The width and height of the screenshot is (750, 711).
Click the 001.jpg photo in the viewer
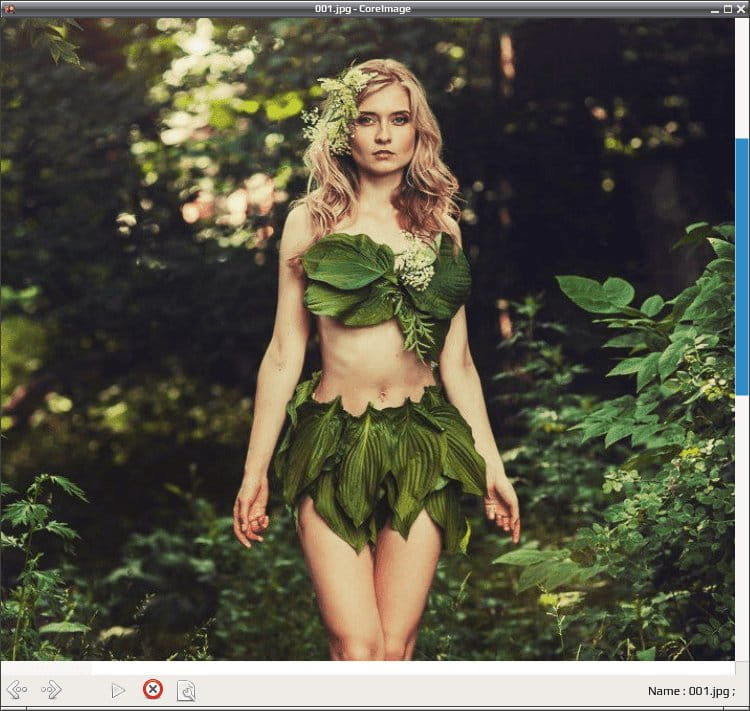pos(367,340)
